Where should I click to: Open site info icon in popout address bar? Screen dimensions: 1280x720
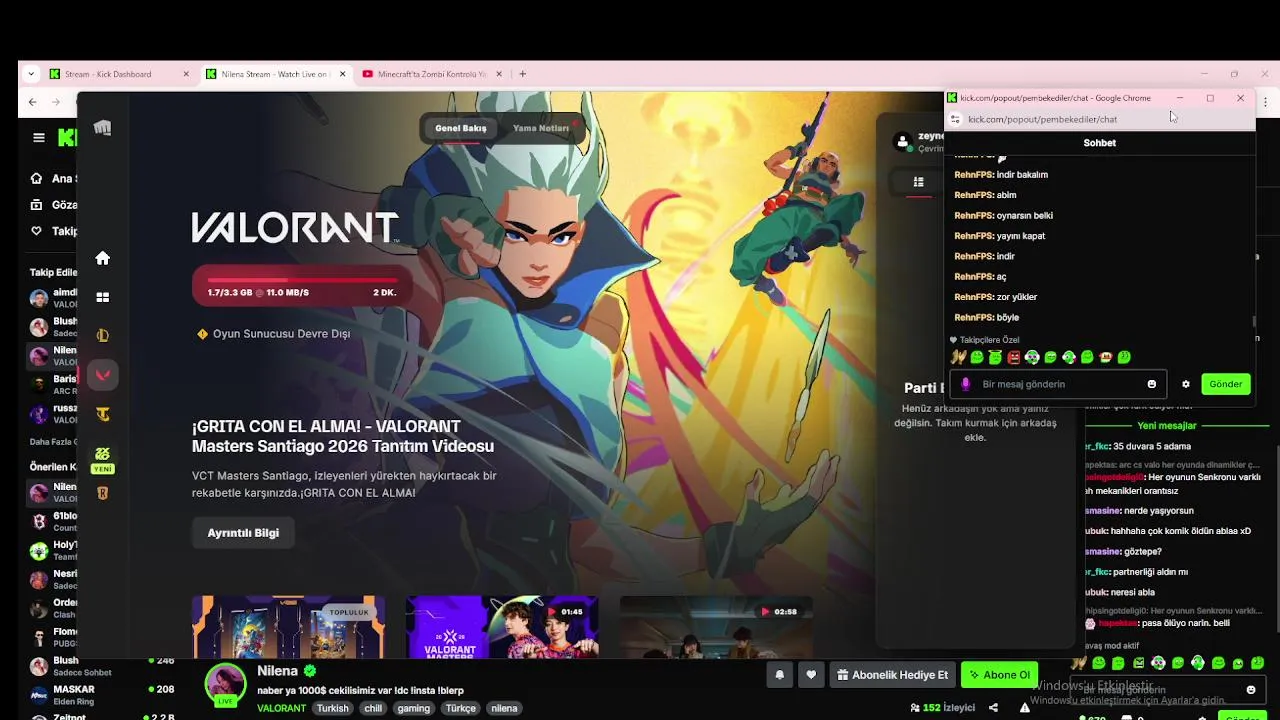[955, 119]
